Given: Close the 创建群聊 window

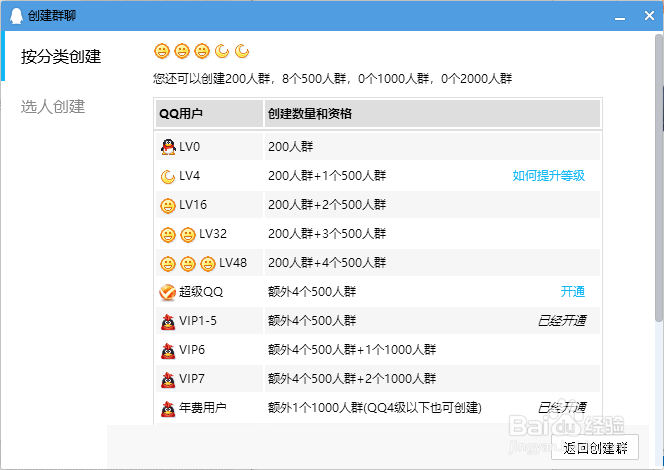Looking at the screenshot, I should (x=649, y=16).
